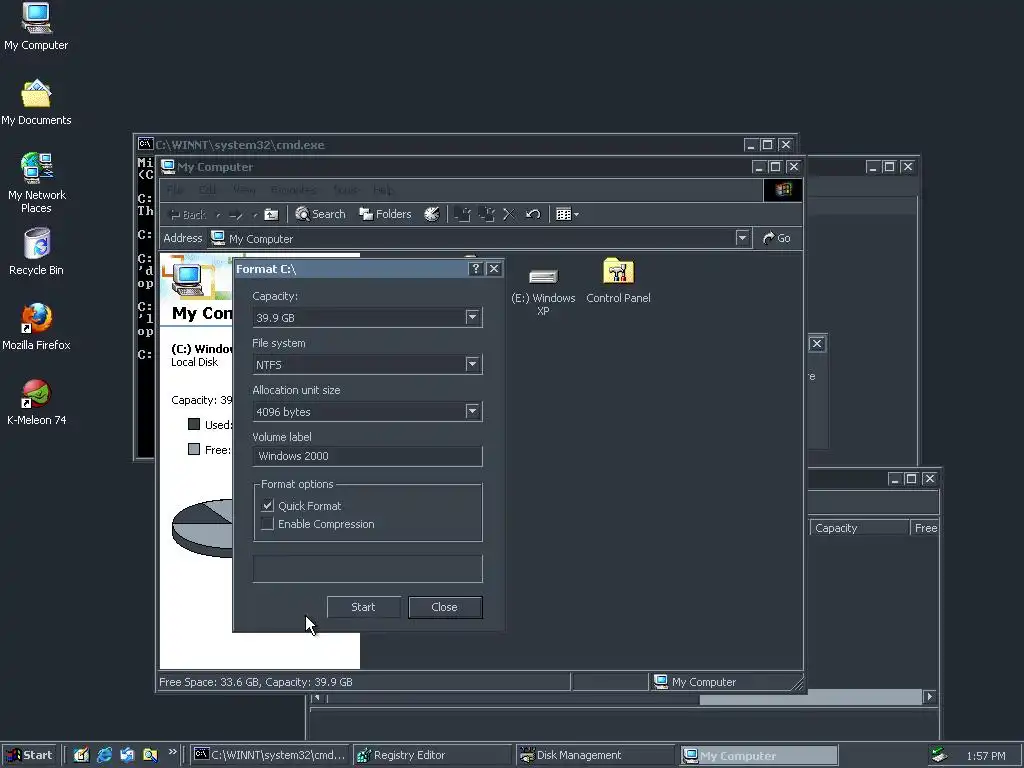Open the File menu in My Computer
The width and height of the screenshot is (1024, 768).
pyautogui.click(x=174, y=190)
